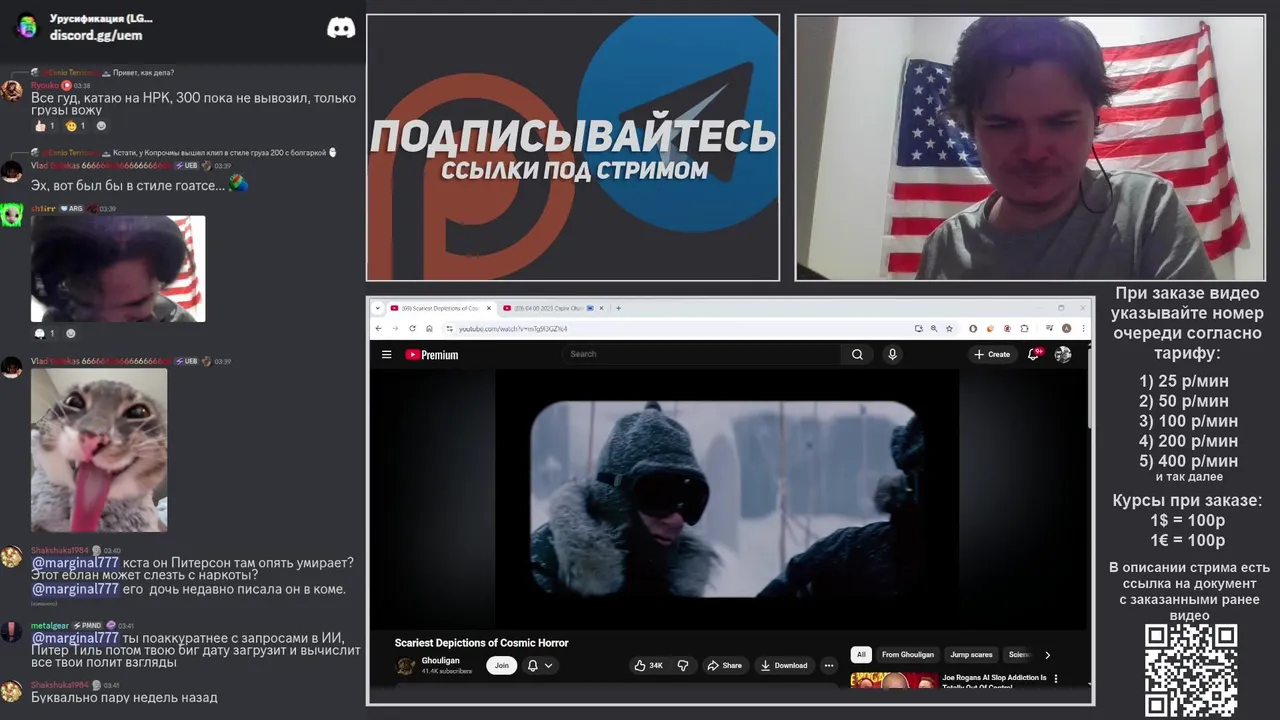Screen dimensions: 1280x720
Task: Click the smiley reaction on Ryouko's message
Action: (x=75, y=126)
